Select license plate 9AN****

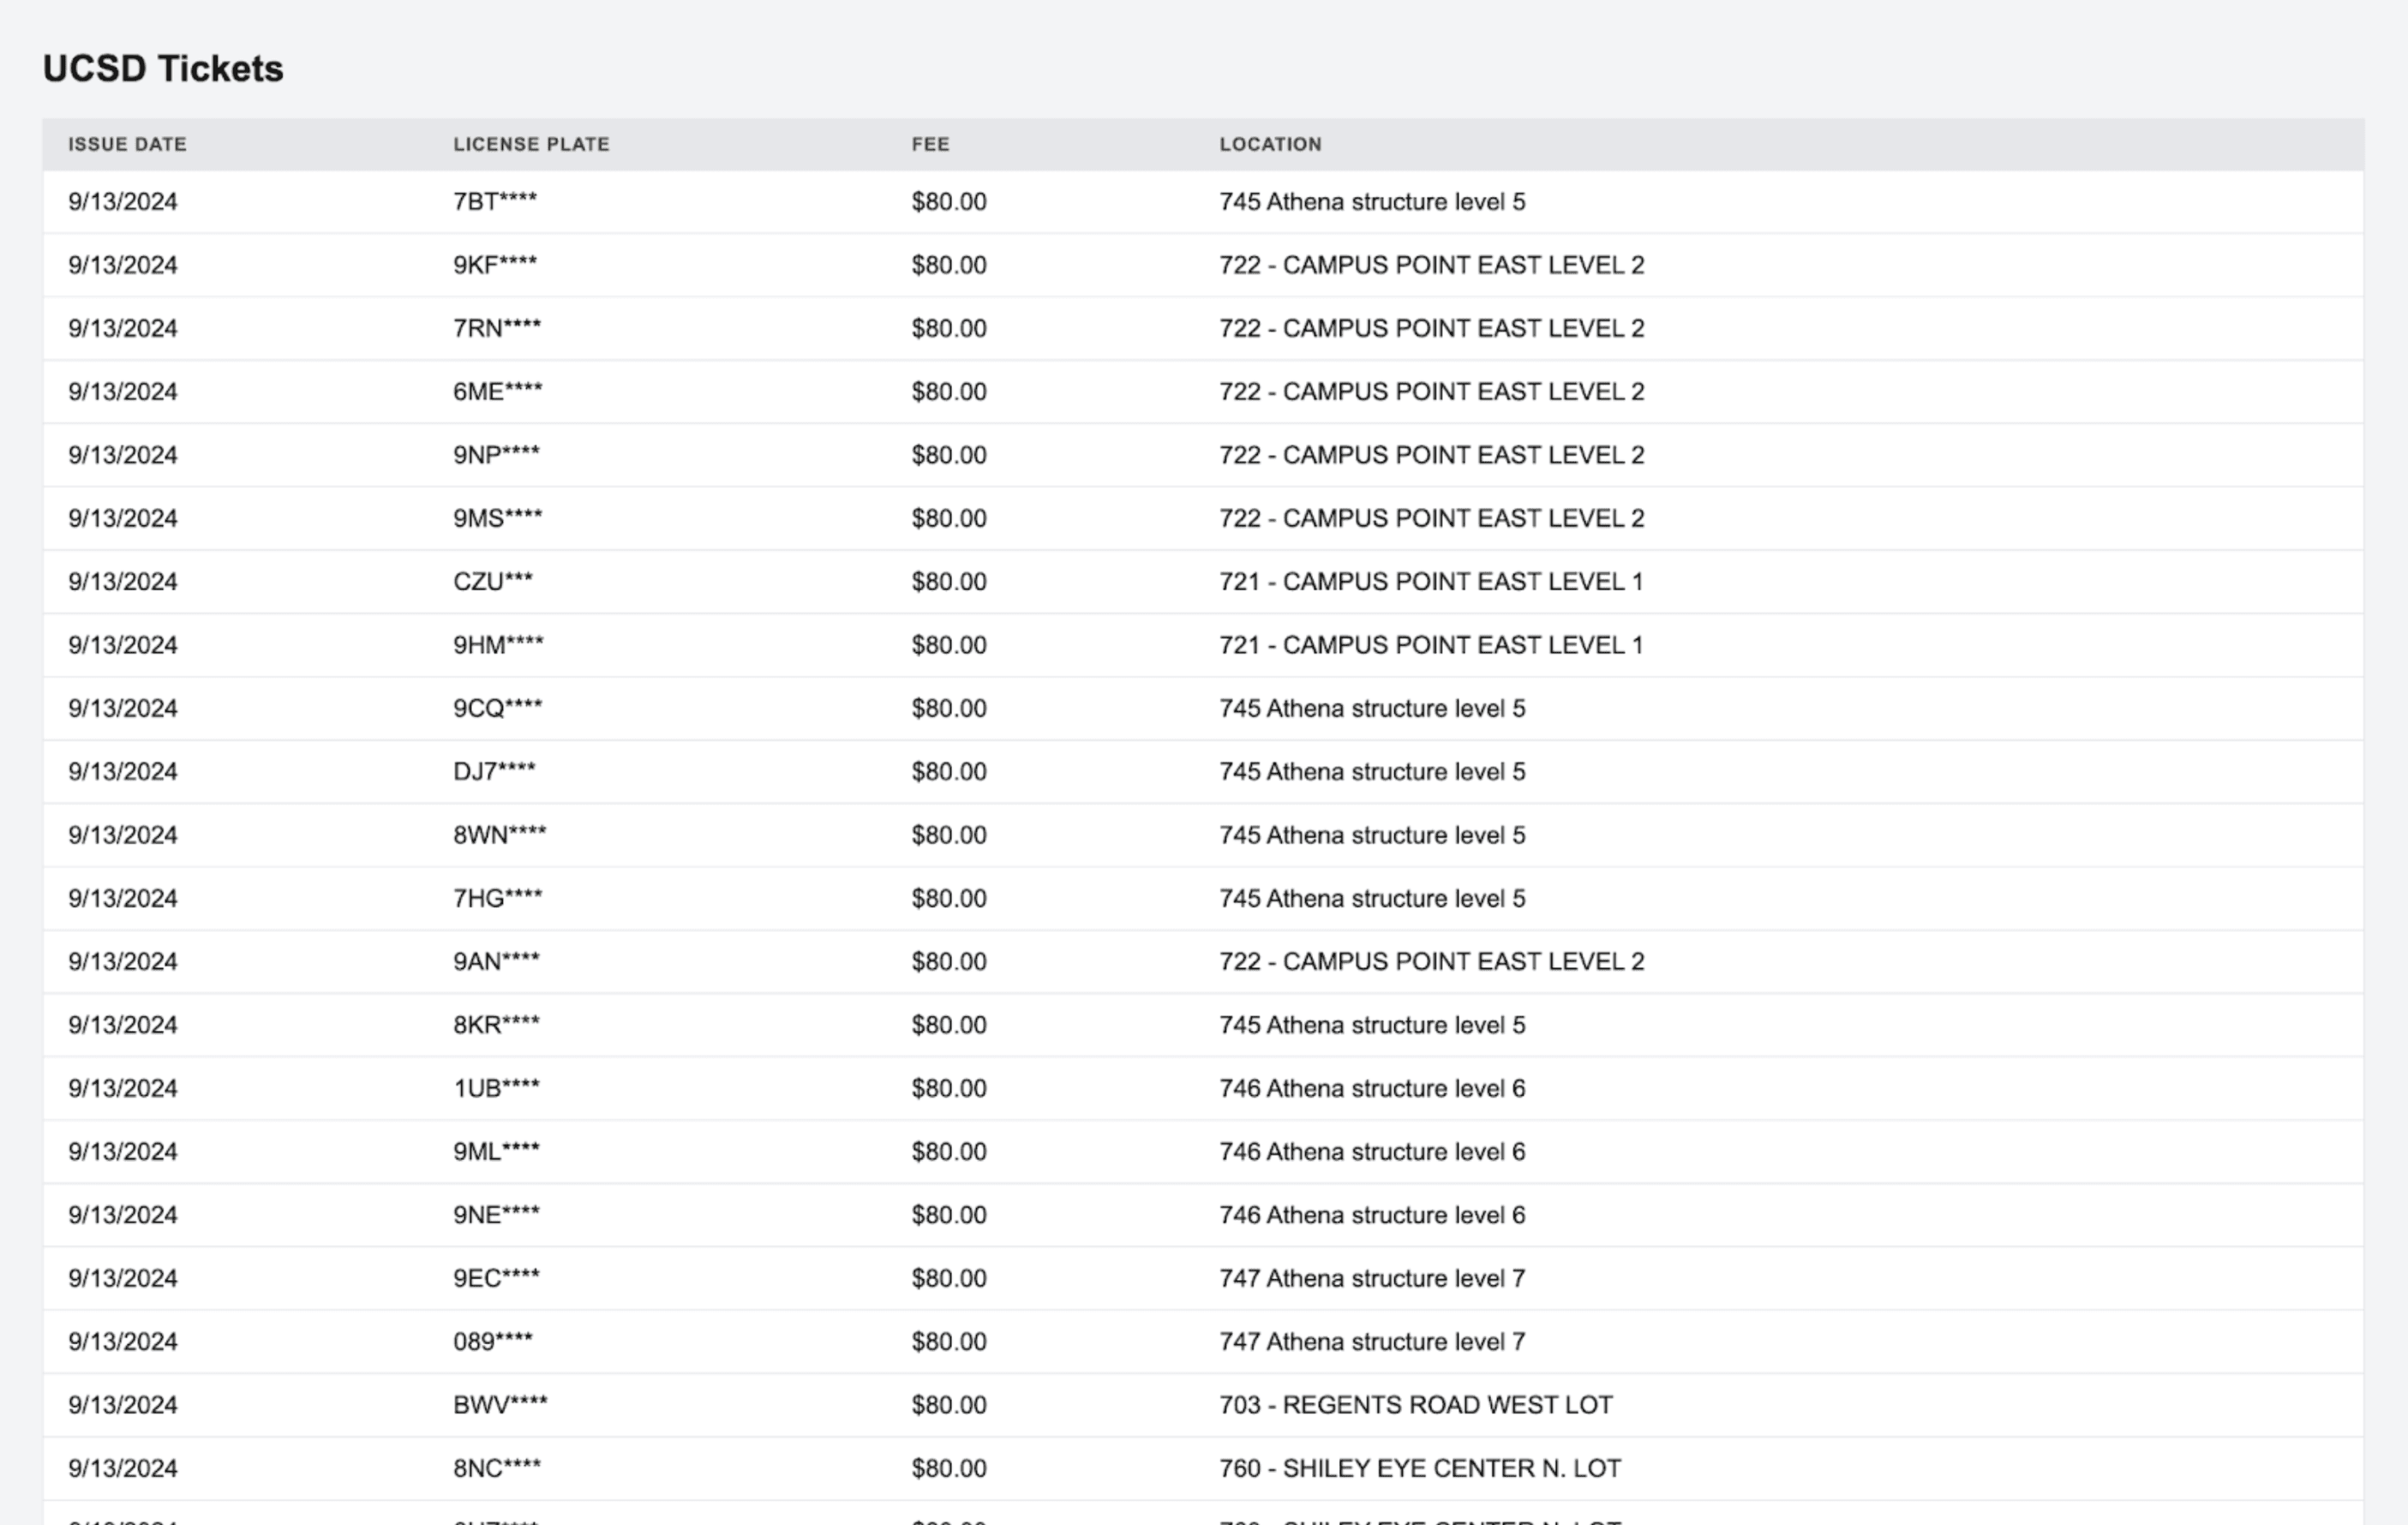[x=496, y=961]
